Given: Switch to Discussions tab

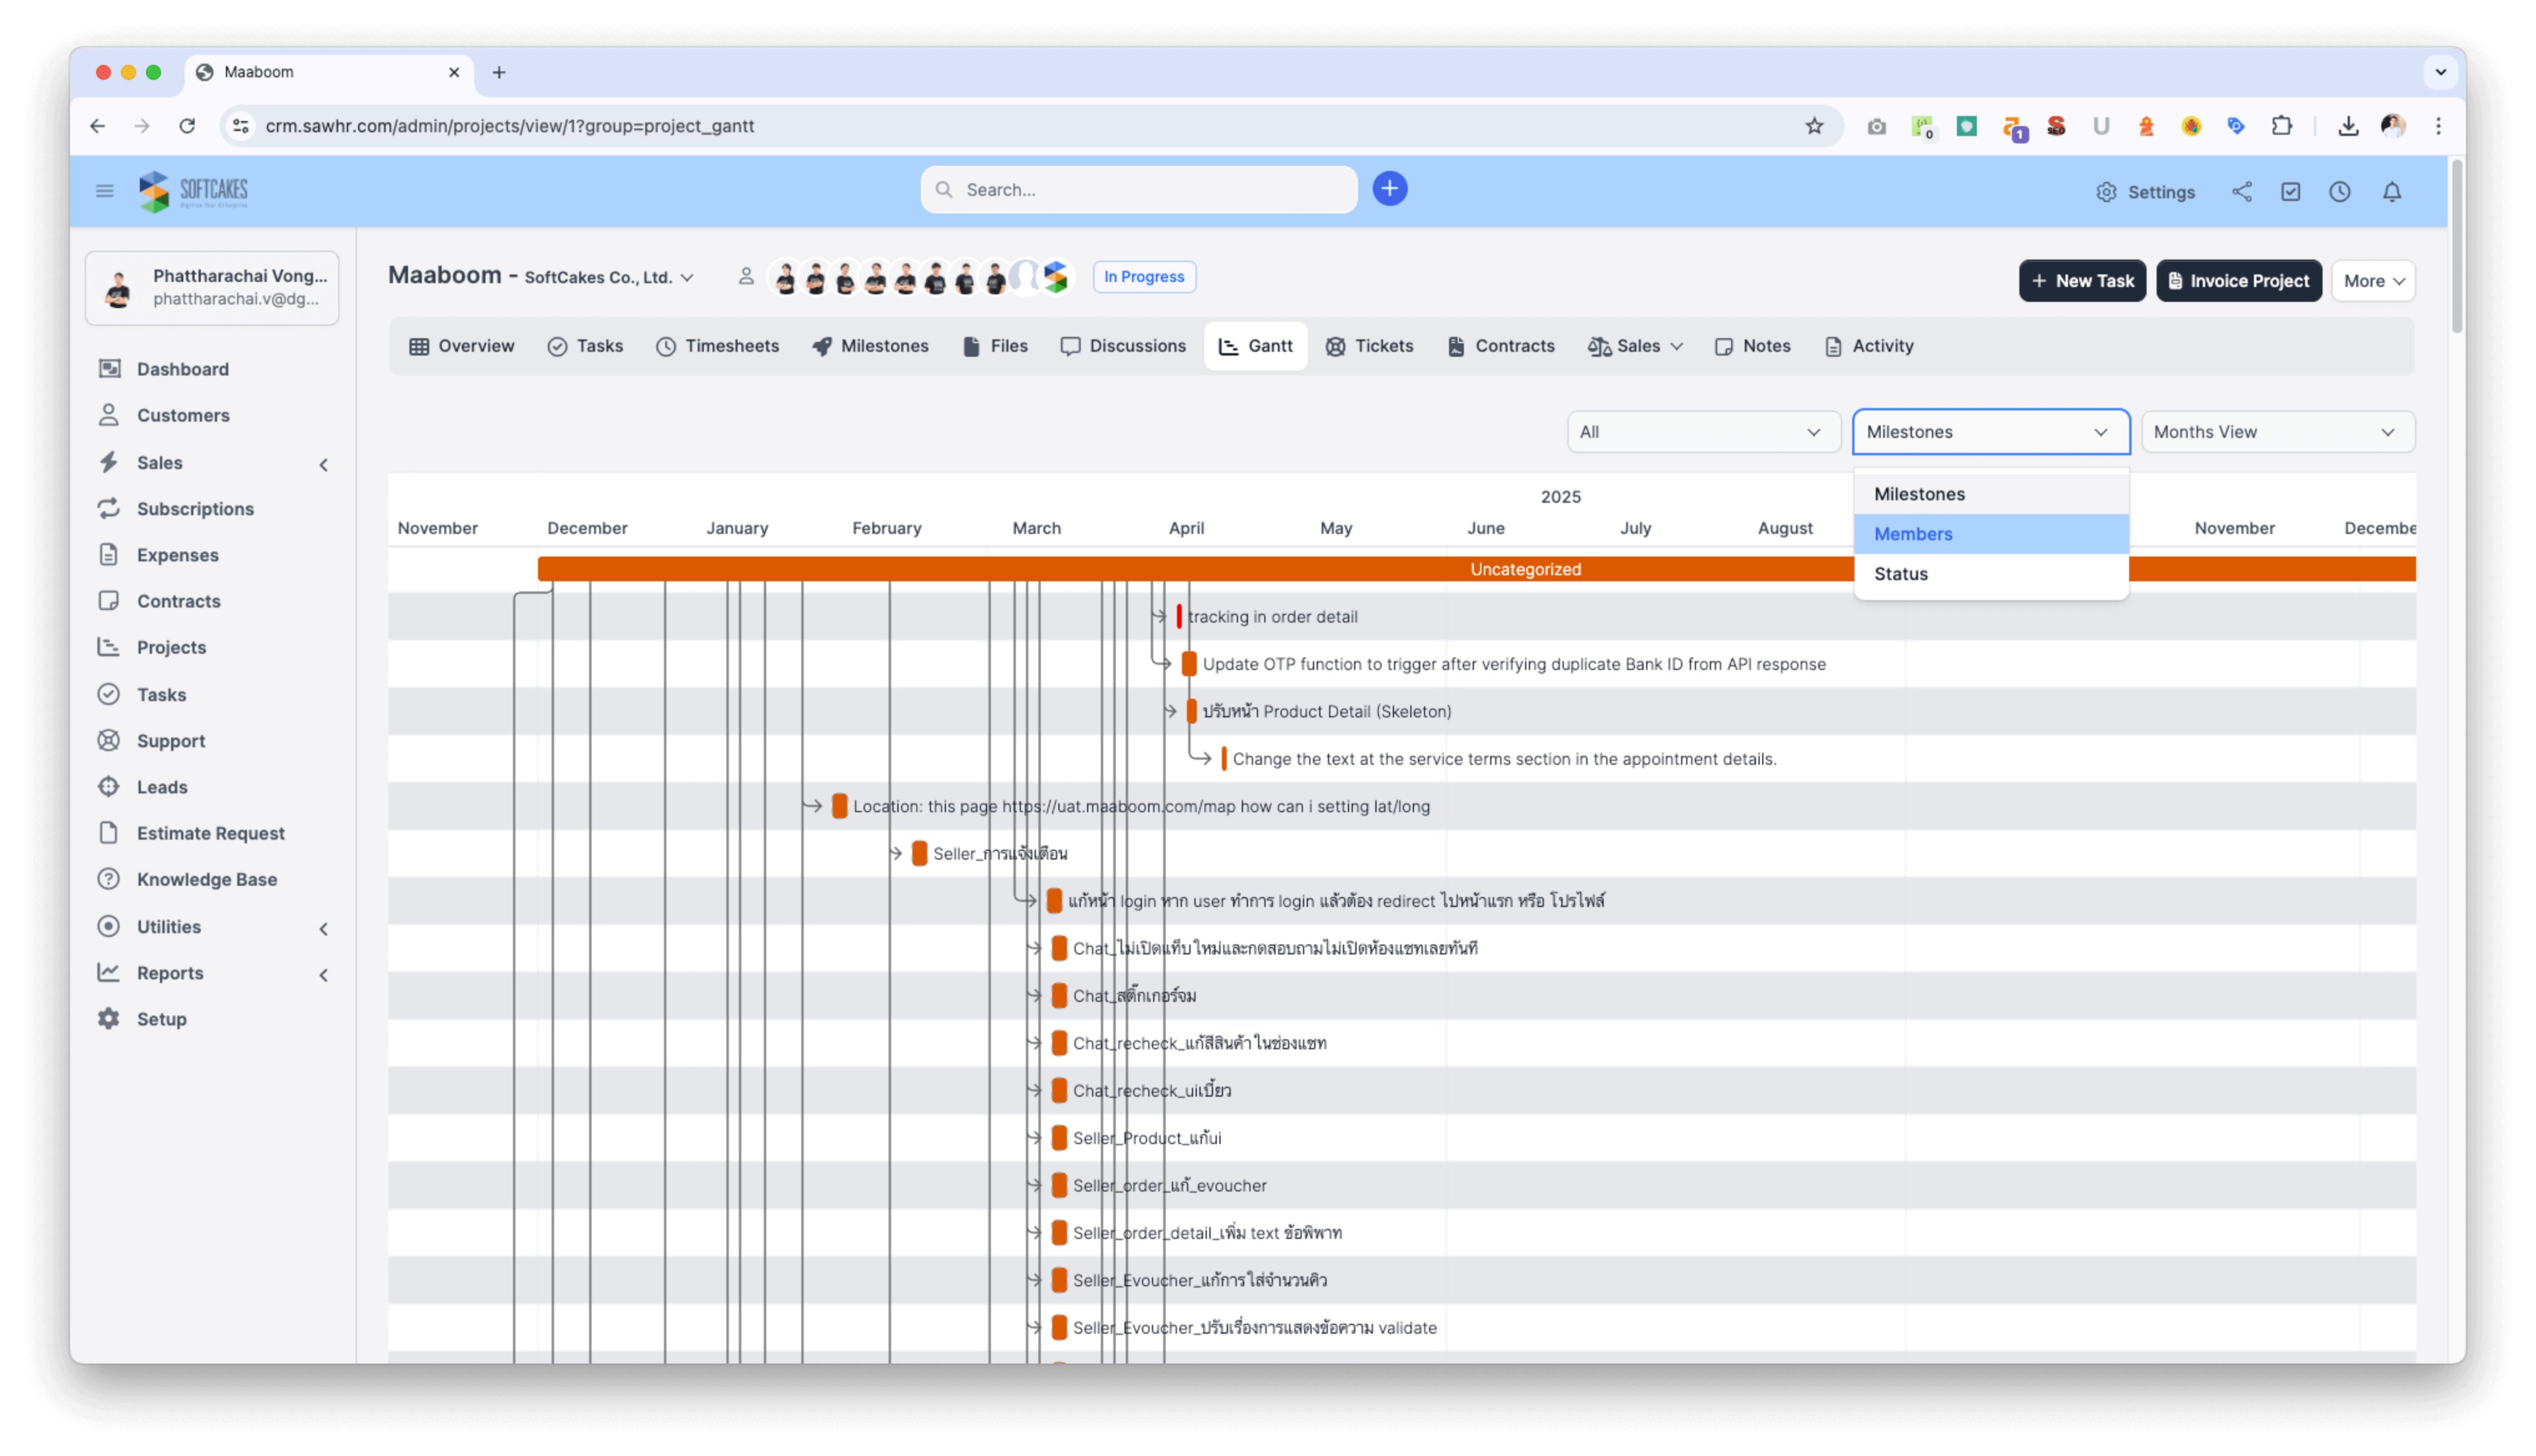Looking at the screenshot, I should [x=1123, y=346].
